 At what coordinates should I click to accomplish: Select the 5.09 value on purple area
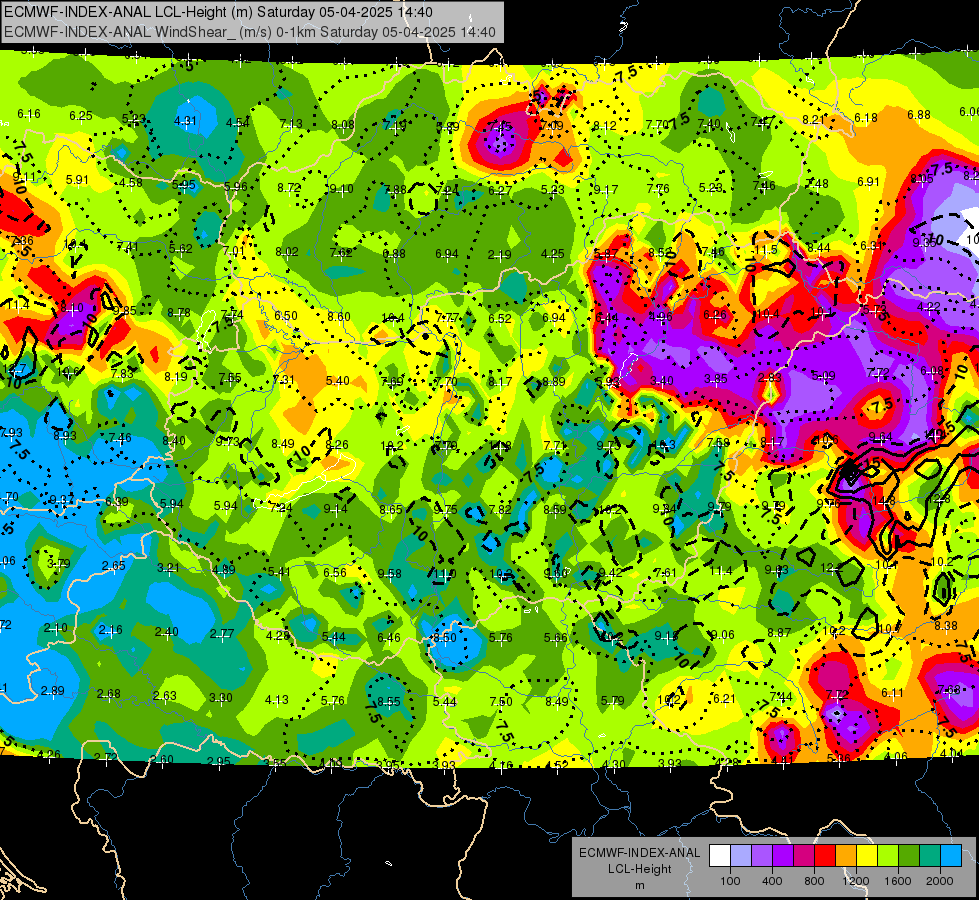824,375
